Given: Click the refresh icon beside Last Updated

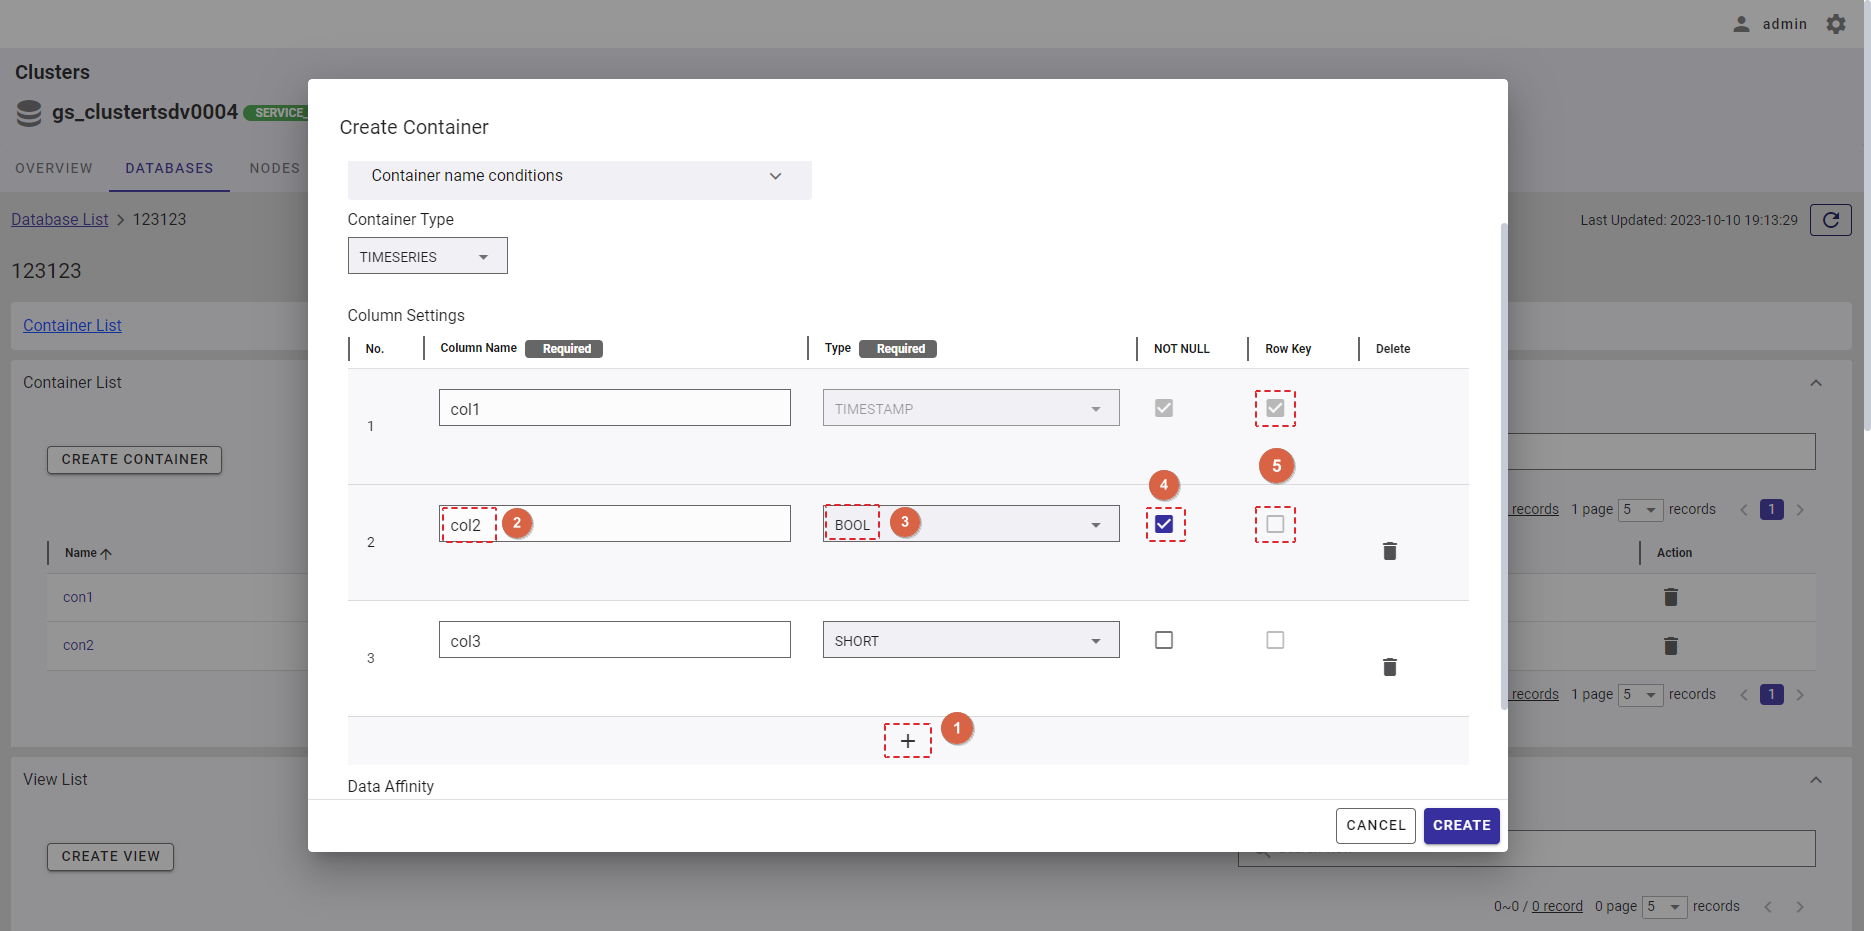Looking at the screenshot, I should tap(1830, 220).
